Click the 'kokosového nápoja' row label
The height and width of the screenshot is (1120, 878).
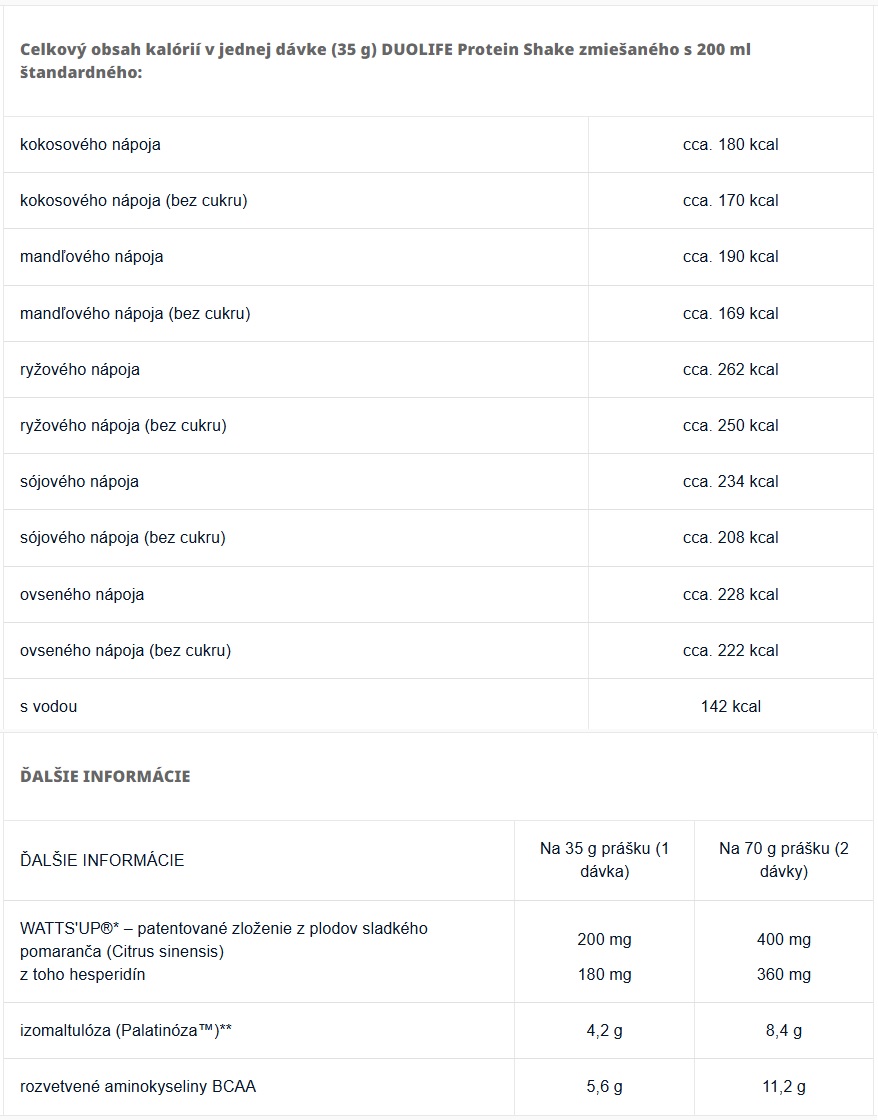(90, 144)
